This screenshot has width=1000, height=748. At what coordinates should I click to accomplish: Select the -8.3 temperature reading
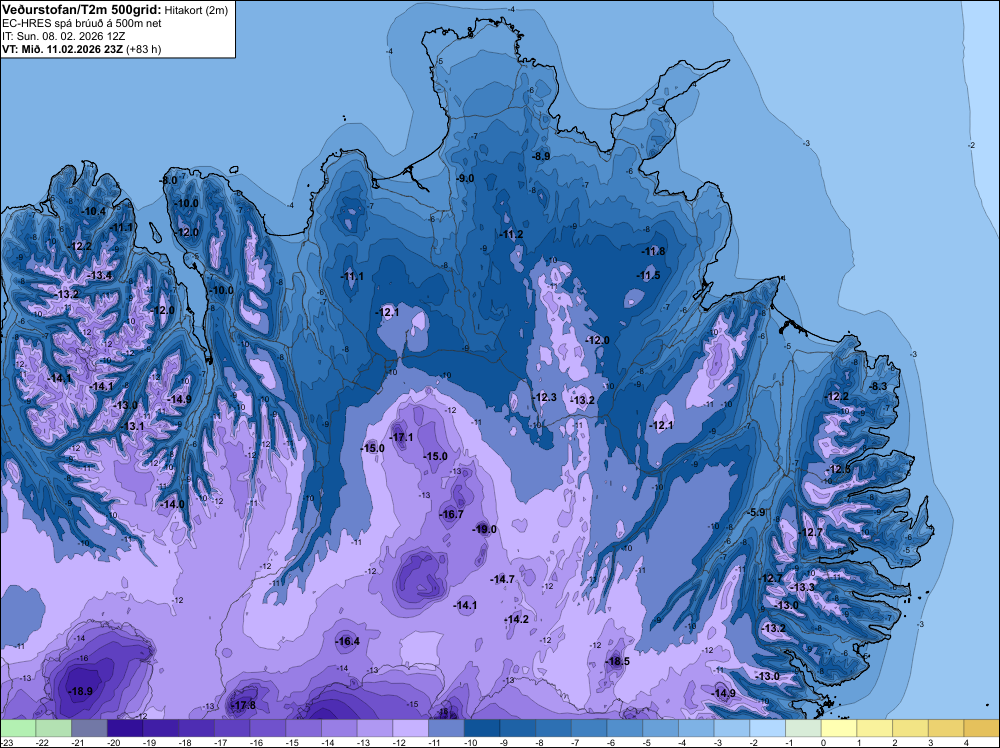pos(879,386)
